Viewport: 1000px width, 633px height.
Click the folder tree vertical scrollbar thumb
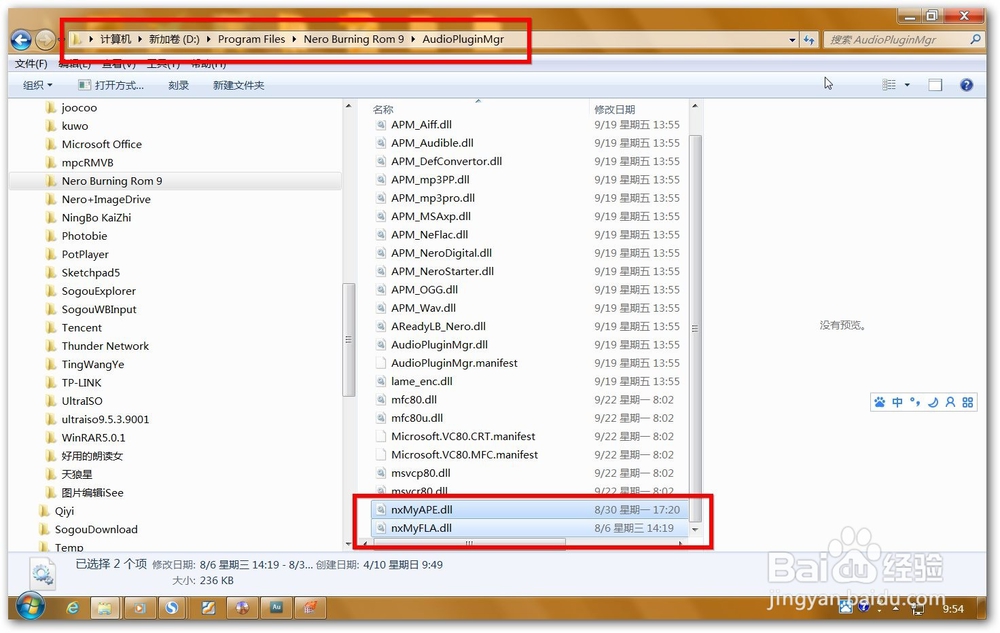click(348, 340)
